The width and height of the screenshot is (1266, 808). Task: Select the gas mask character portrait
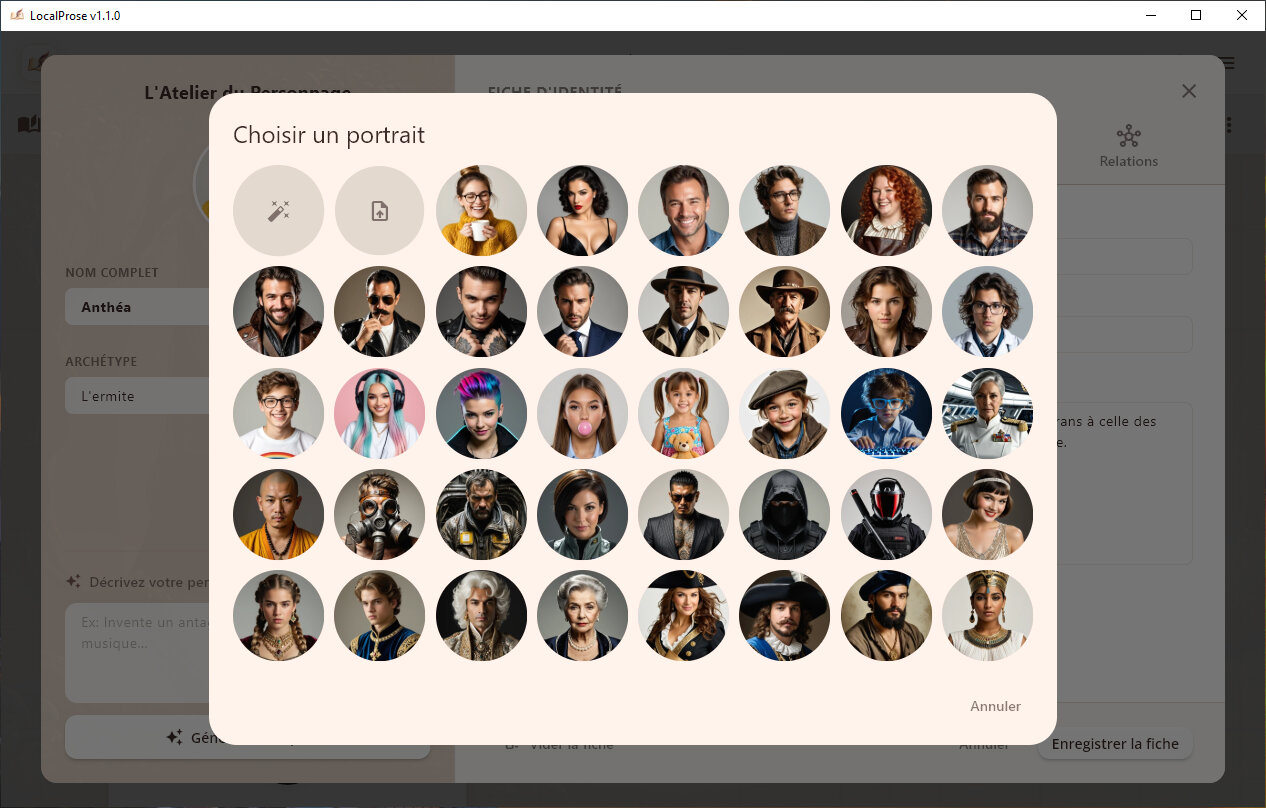point(380,514)
